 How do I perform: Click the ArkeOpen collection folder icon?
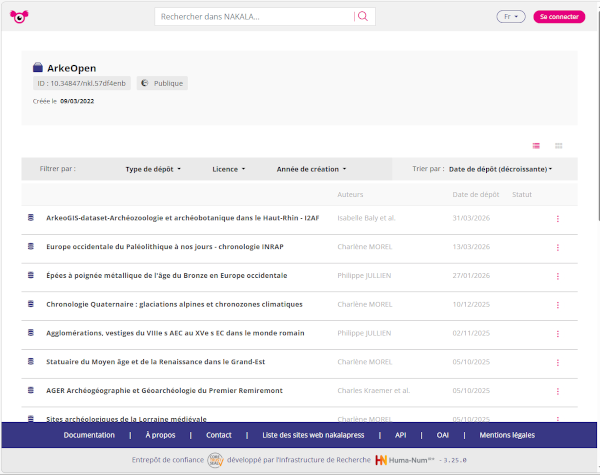38,67
